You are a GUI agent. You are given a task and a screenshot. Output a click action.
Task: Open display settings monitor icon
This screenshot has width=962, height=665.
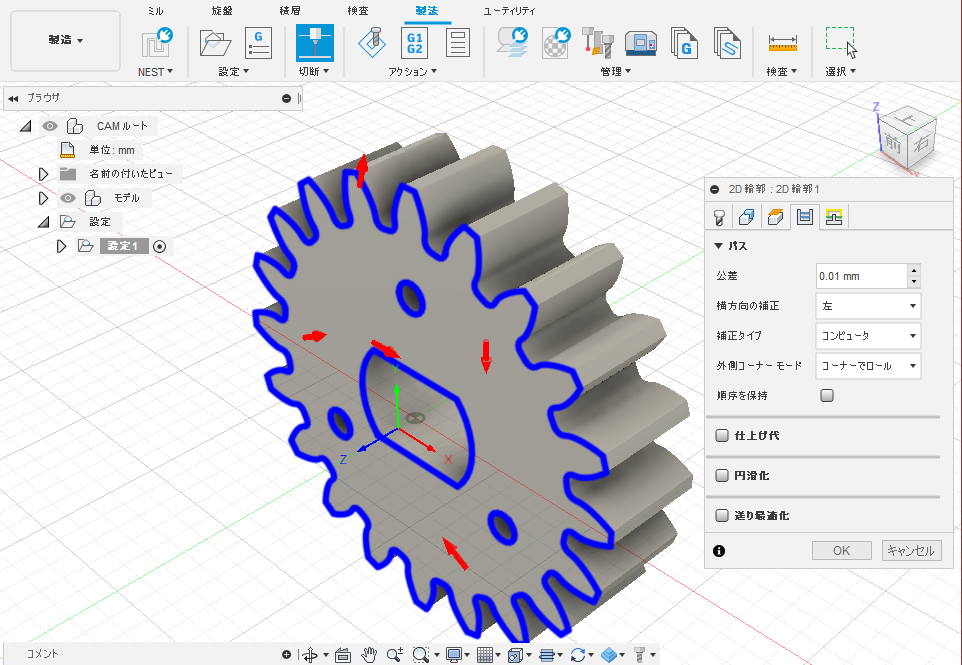tap(454, 655)
